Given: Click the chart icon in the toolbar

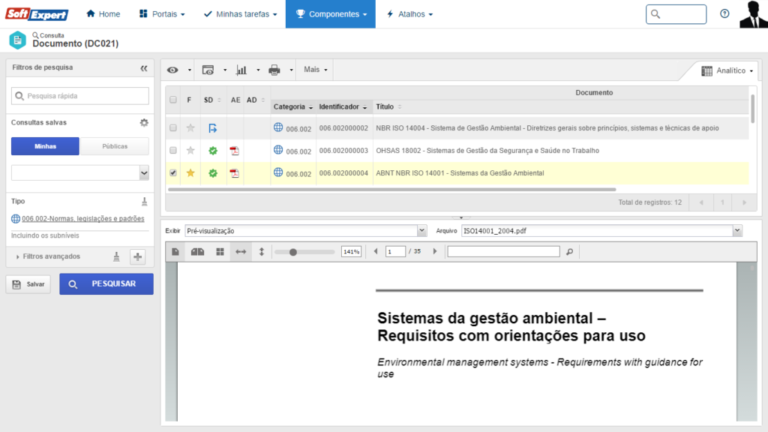Looking at the screenshot, I should (x=241, y=70).
